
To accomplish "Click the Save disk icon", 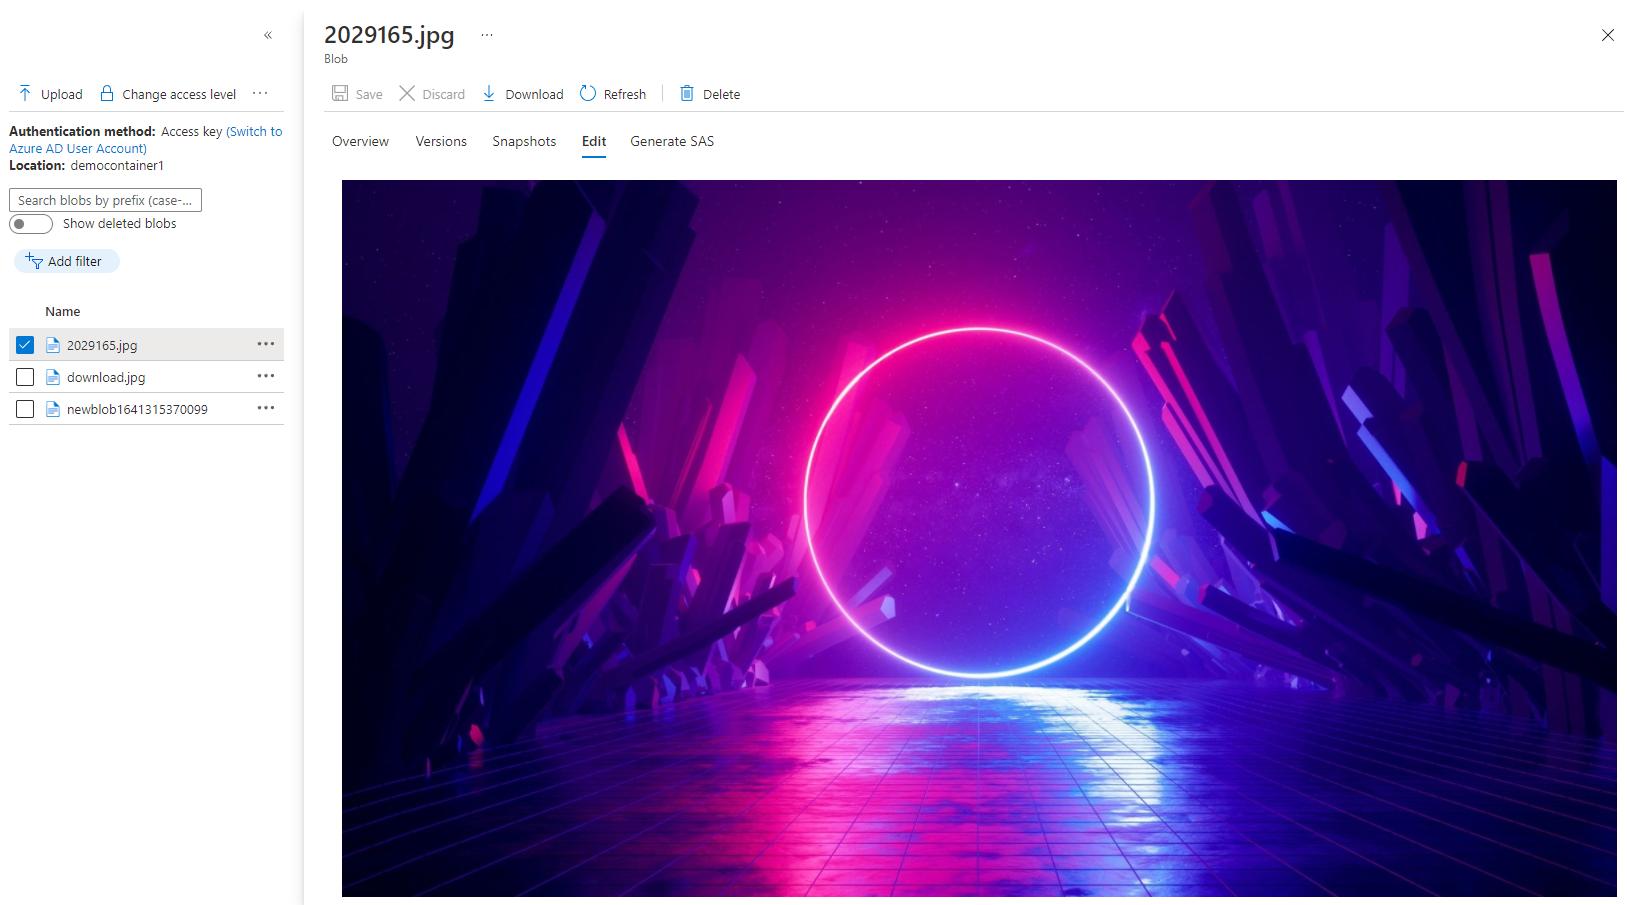I will 340,93.
